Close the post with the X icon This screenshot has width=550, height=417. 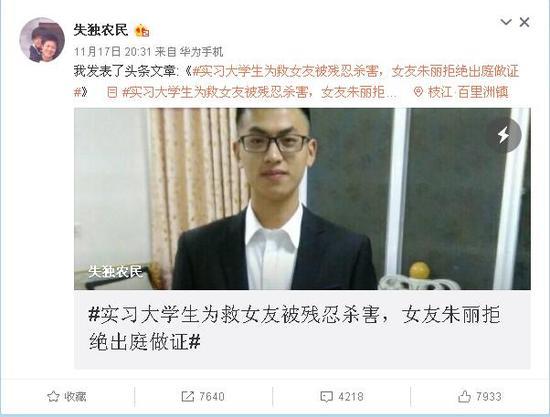pos(525,22)
